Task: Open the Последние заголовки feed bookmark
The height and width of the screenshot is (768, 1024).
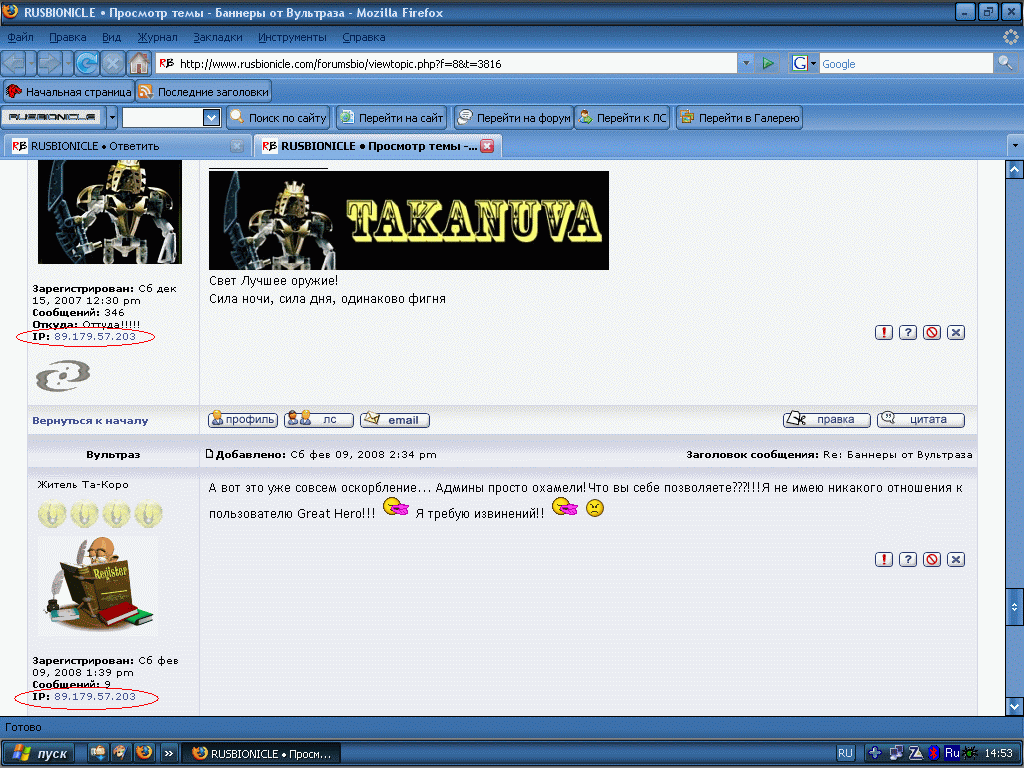Action: tap(204, 91)
